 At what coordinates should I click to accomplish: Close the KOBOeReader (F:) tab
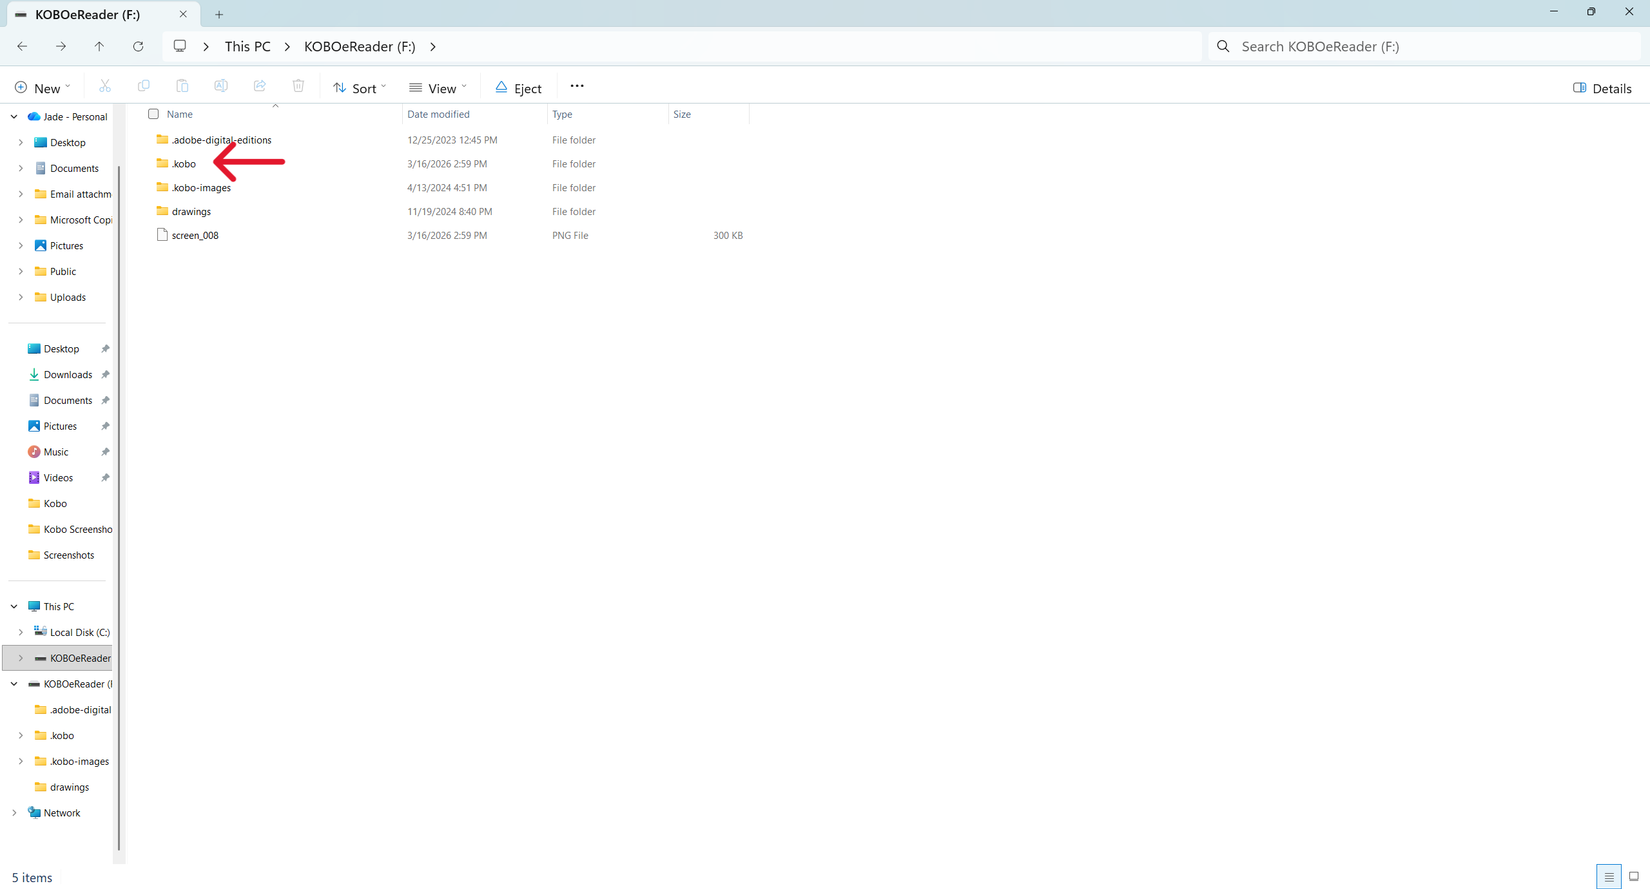tap(183, 14)
